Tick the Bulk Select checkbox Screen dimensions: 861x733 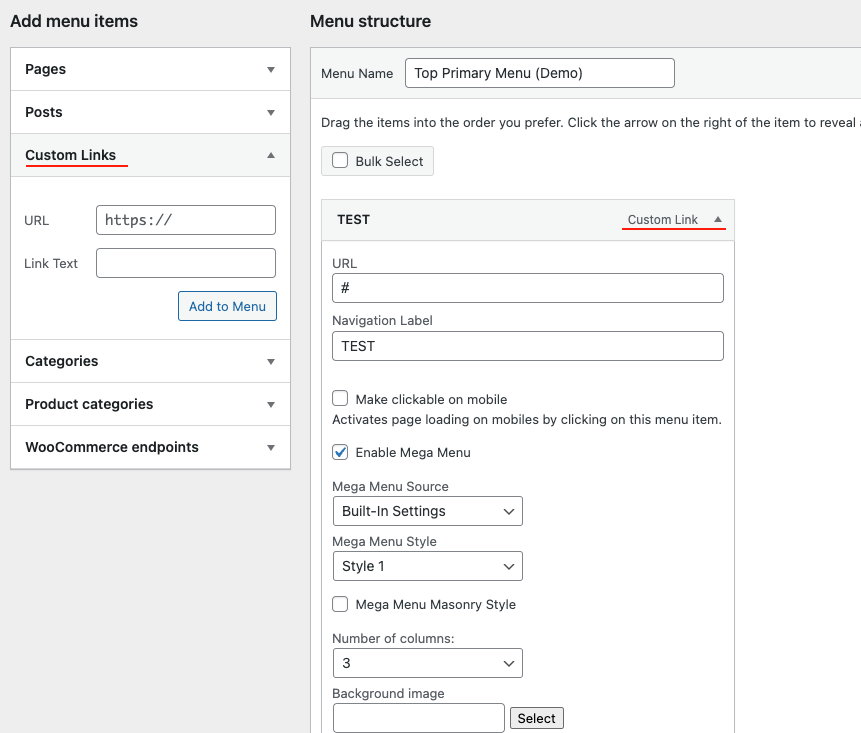tap(340, 161)
